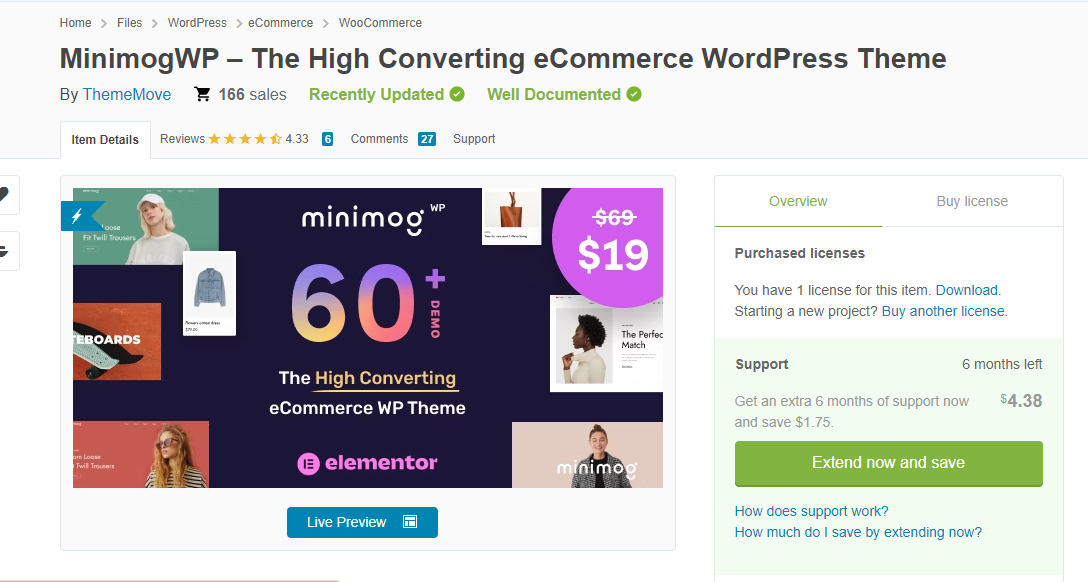Switch to the Buy license tab
Viewport: 1088px width, 582px height.
click(971, 200)
